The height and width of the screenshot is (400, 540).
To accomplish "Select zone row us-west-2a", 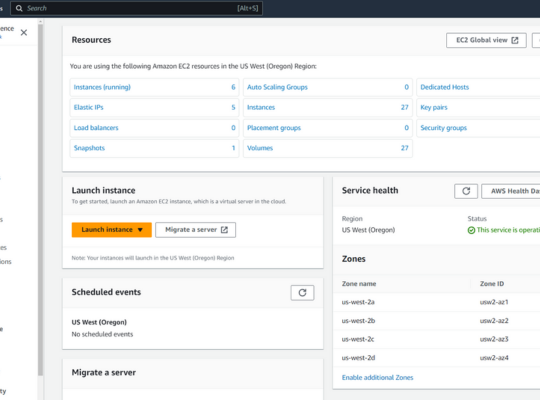I will [436, 302].
